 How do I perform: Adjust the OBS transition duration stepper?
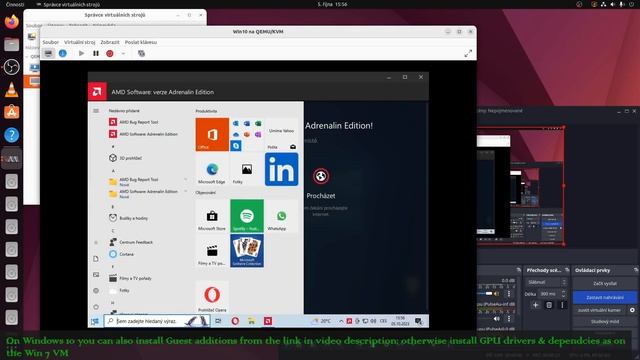pos(564,293)
